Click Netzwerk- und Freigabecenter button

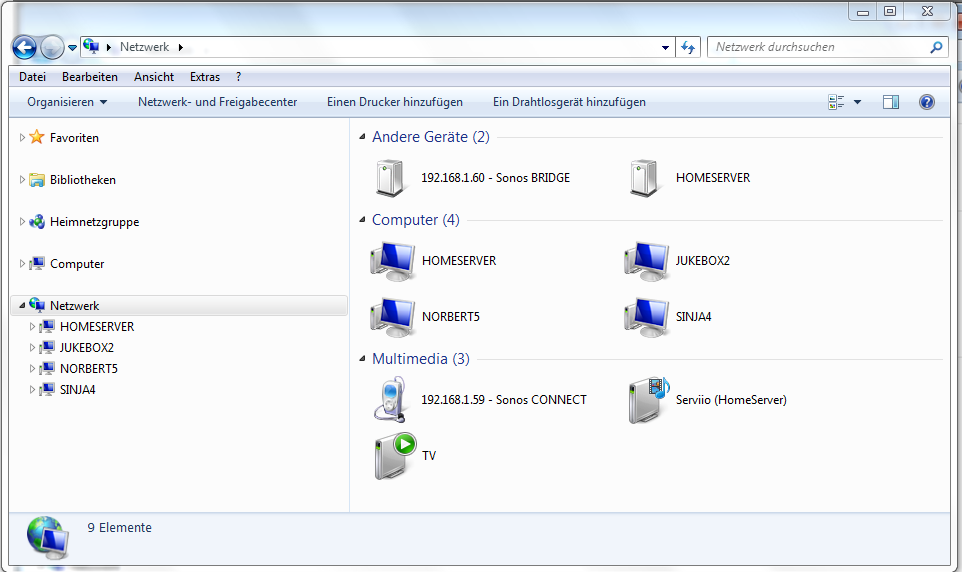click(x=217, y=102)
